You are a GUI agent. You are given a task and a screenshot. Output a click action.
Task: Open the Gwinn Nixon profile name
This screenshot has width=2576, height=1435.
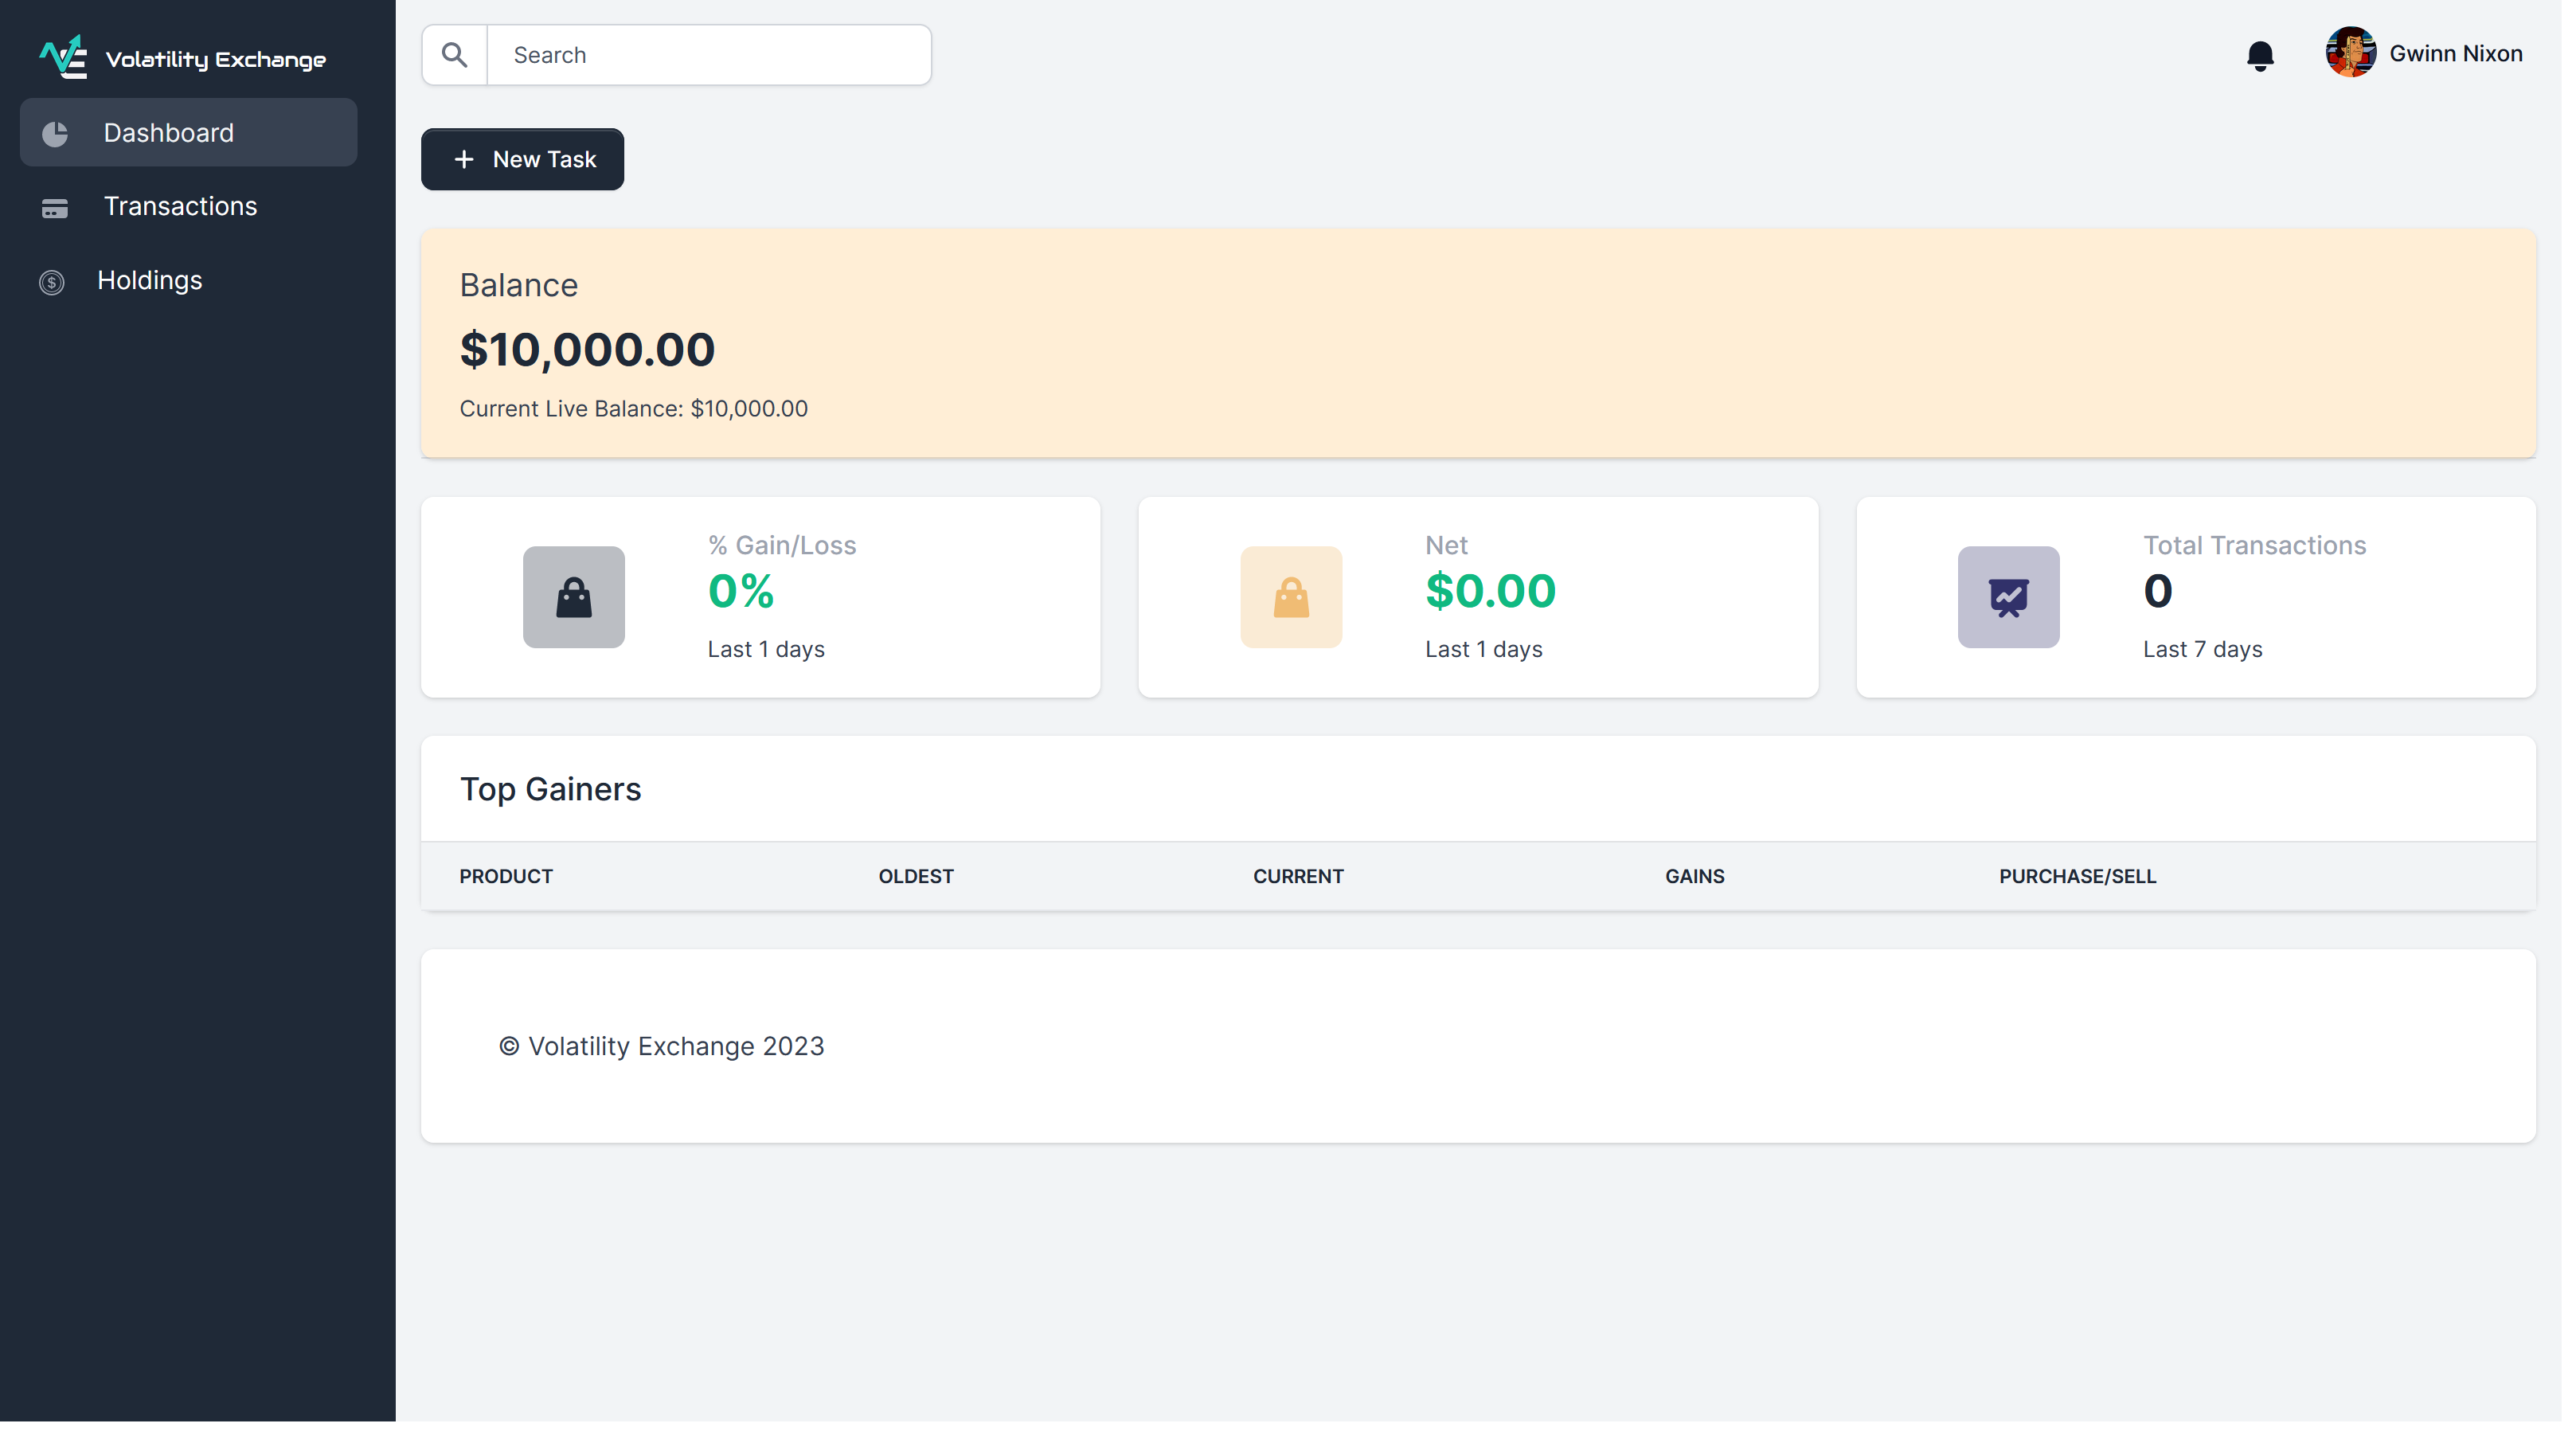[2469, 54]
